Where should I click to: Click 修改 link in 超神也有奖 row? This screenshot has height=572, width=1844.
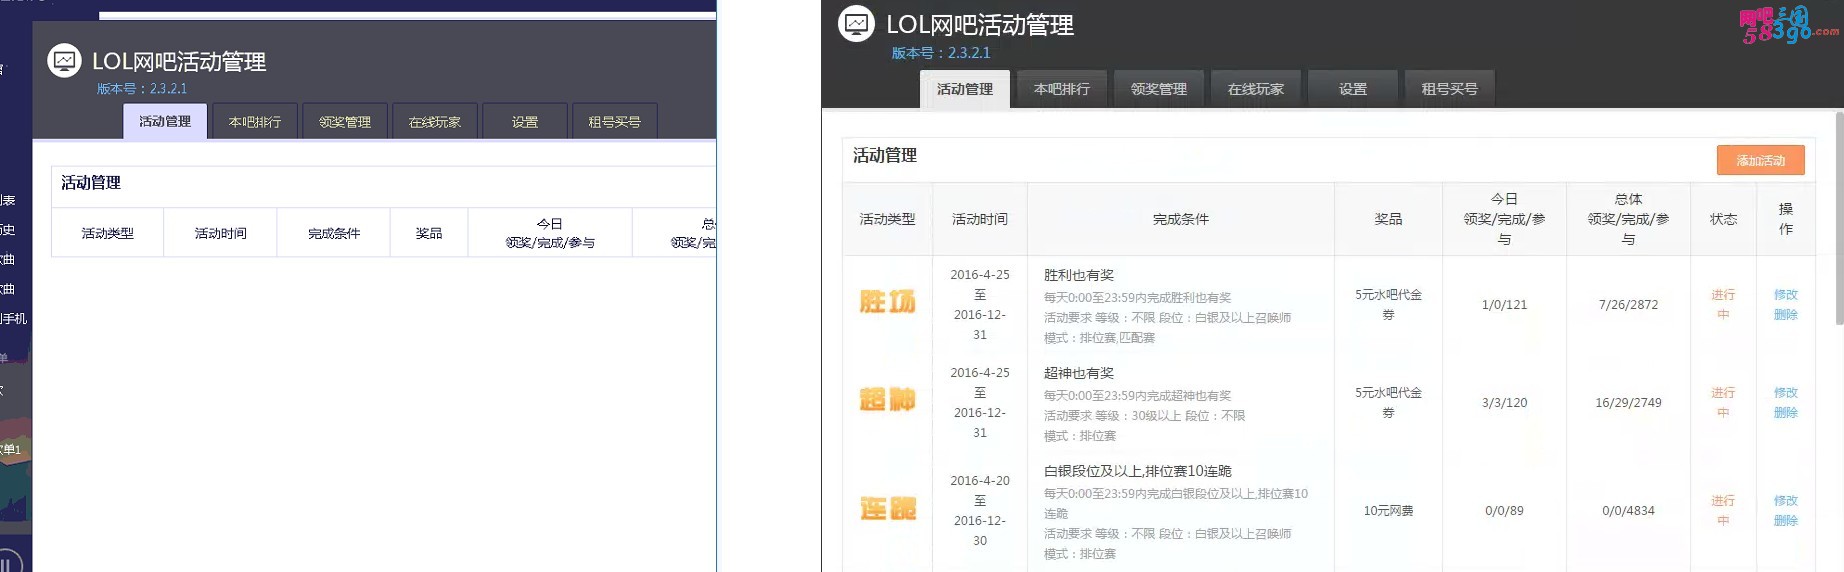(1786, 392)
